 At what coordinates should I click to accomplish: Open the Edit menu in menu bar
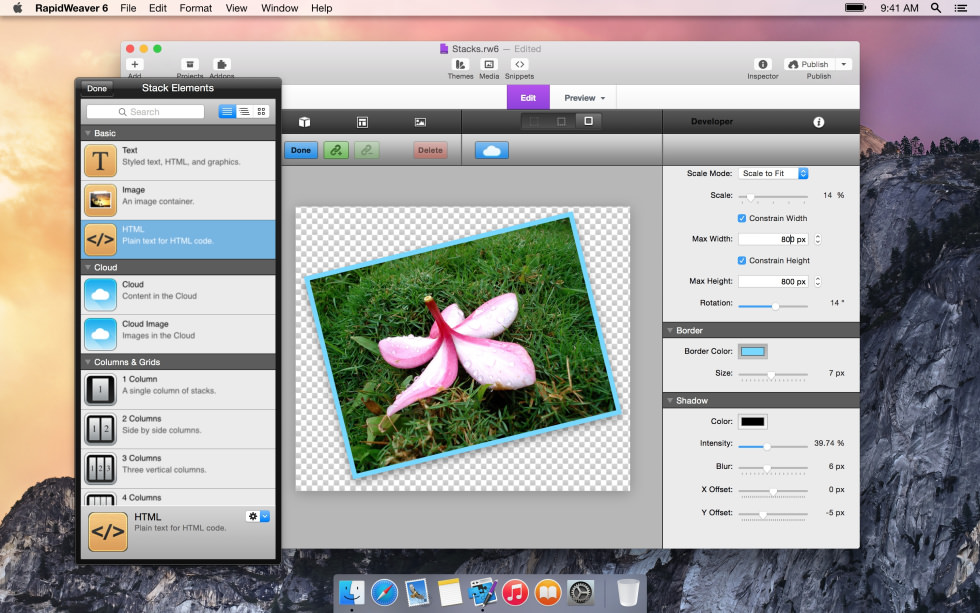(x=158, y=8)
